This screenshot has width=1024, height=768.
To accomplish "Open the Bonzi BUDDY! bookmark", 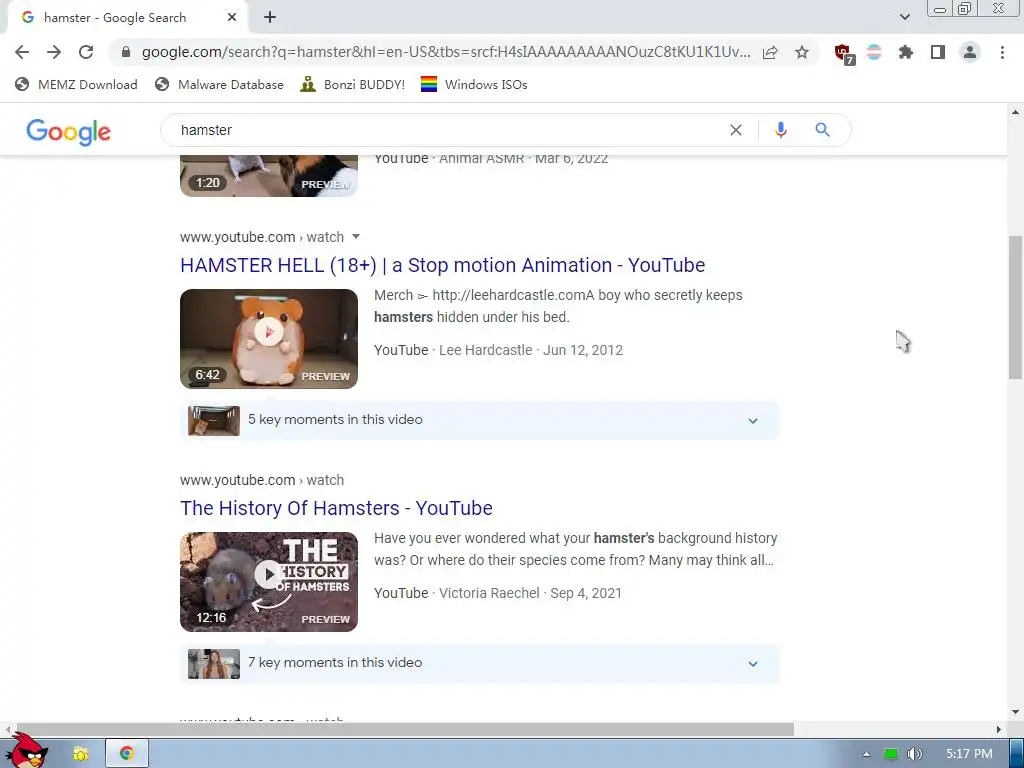I will (353, 85).
